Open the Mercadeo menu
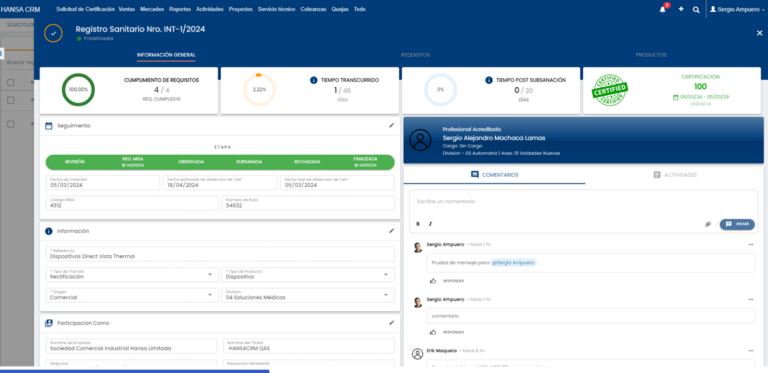This screenshot has width=768, height=373. (x=152, y=9)
